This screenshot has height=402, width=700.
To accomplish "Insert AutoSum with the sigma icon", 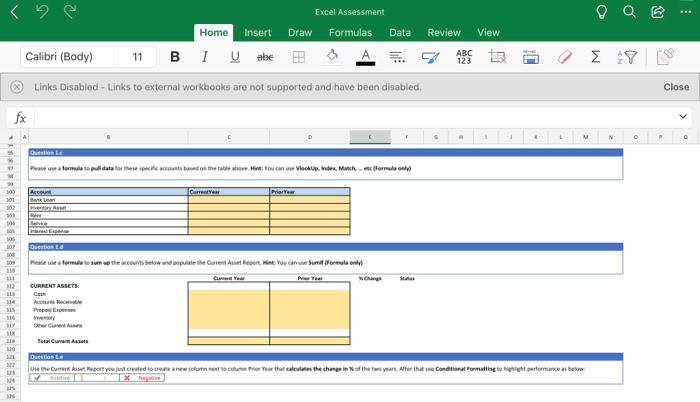I will tap(596, 57).
